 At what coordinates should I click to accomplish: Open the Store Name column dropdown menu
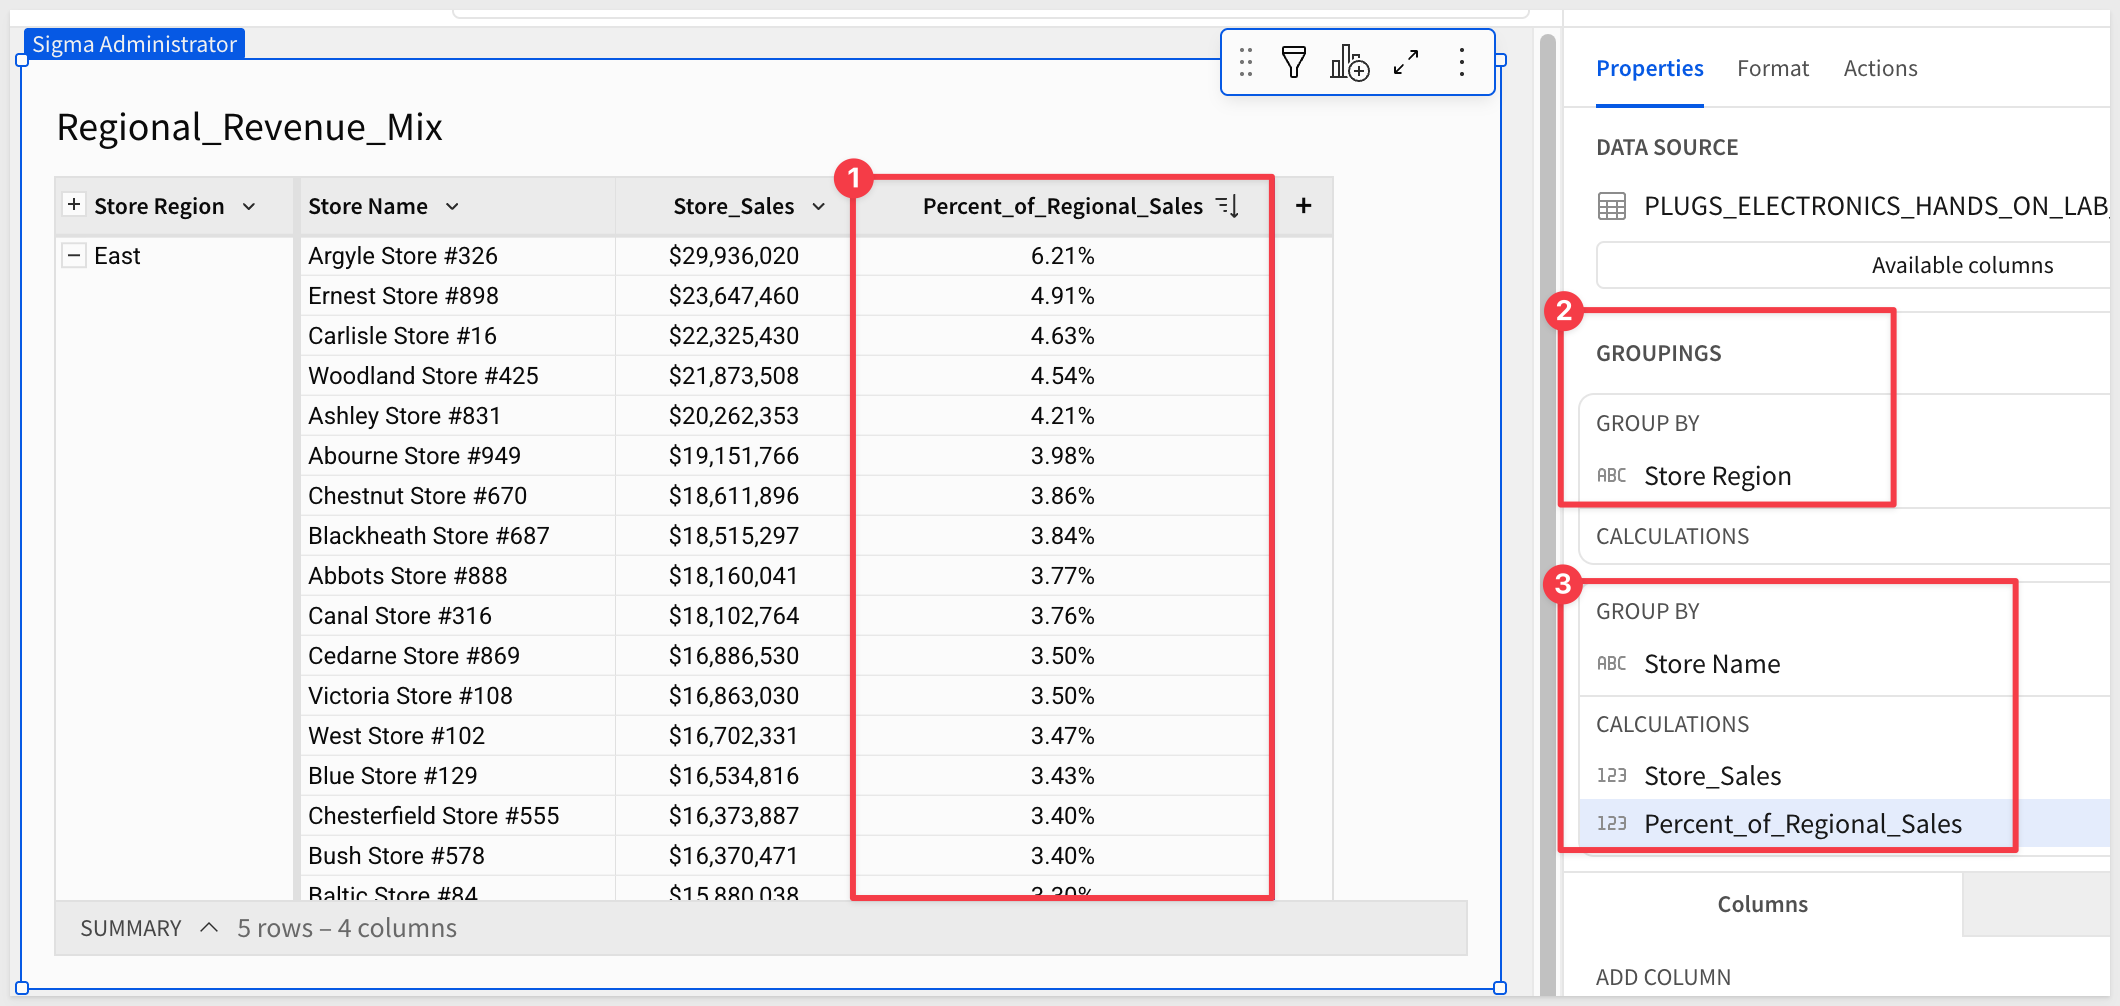(x=452, y=207)
